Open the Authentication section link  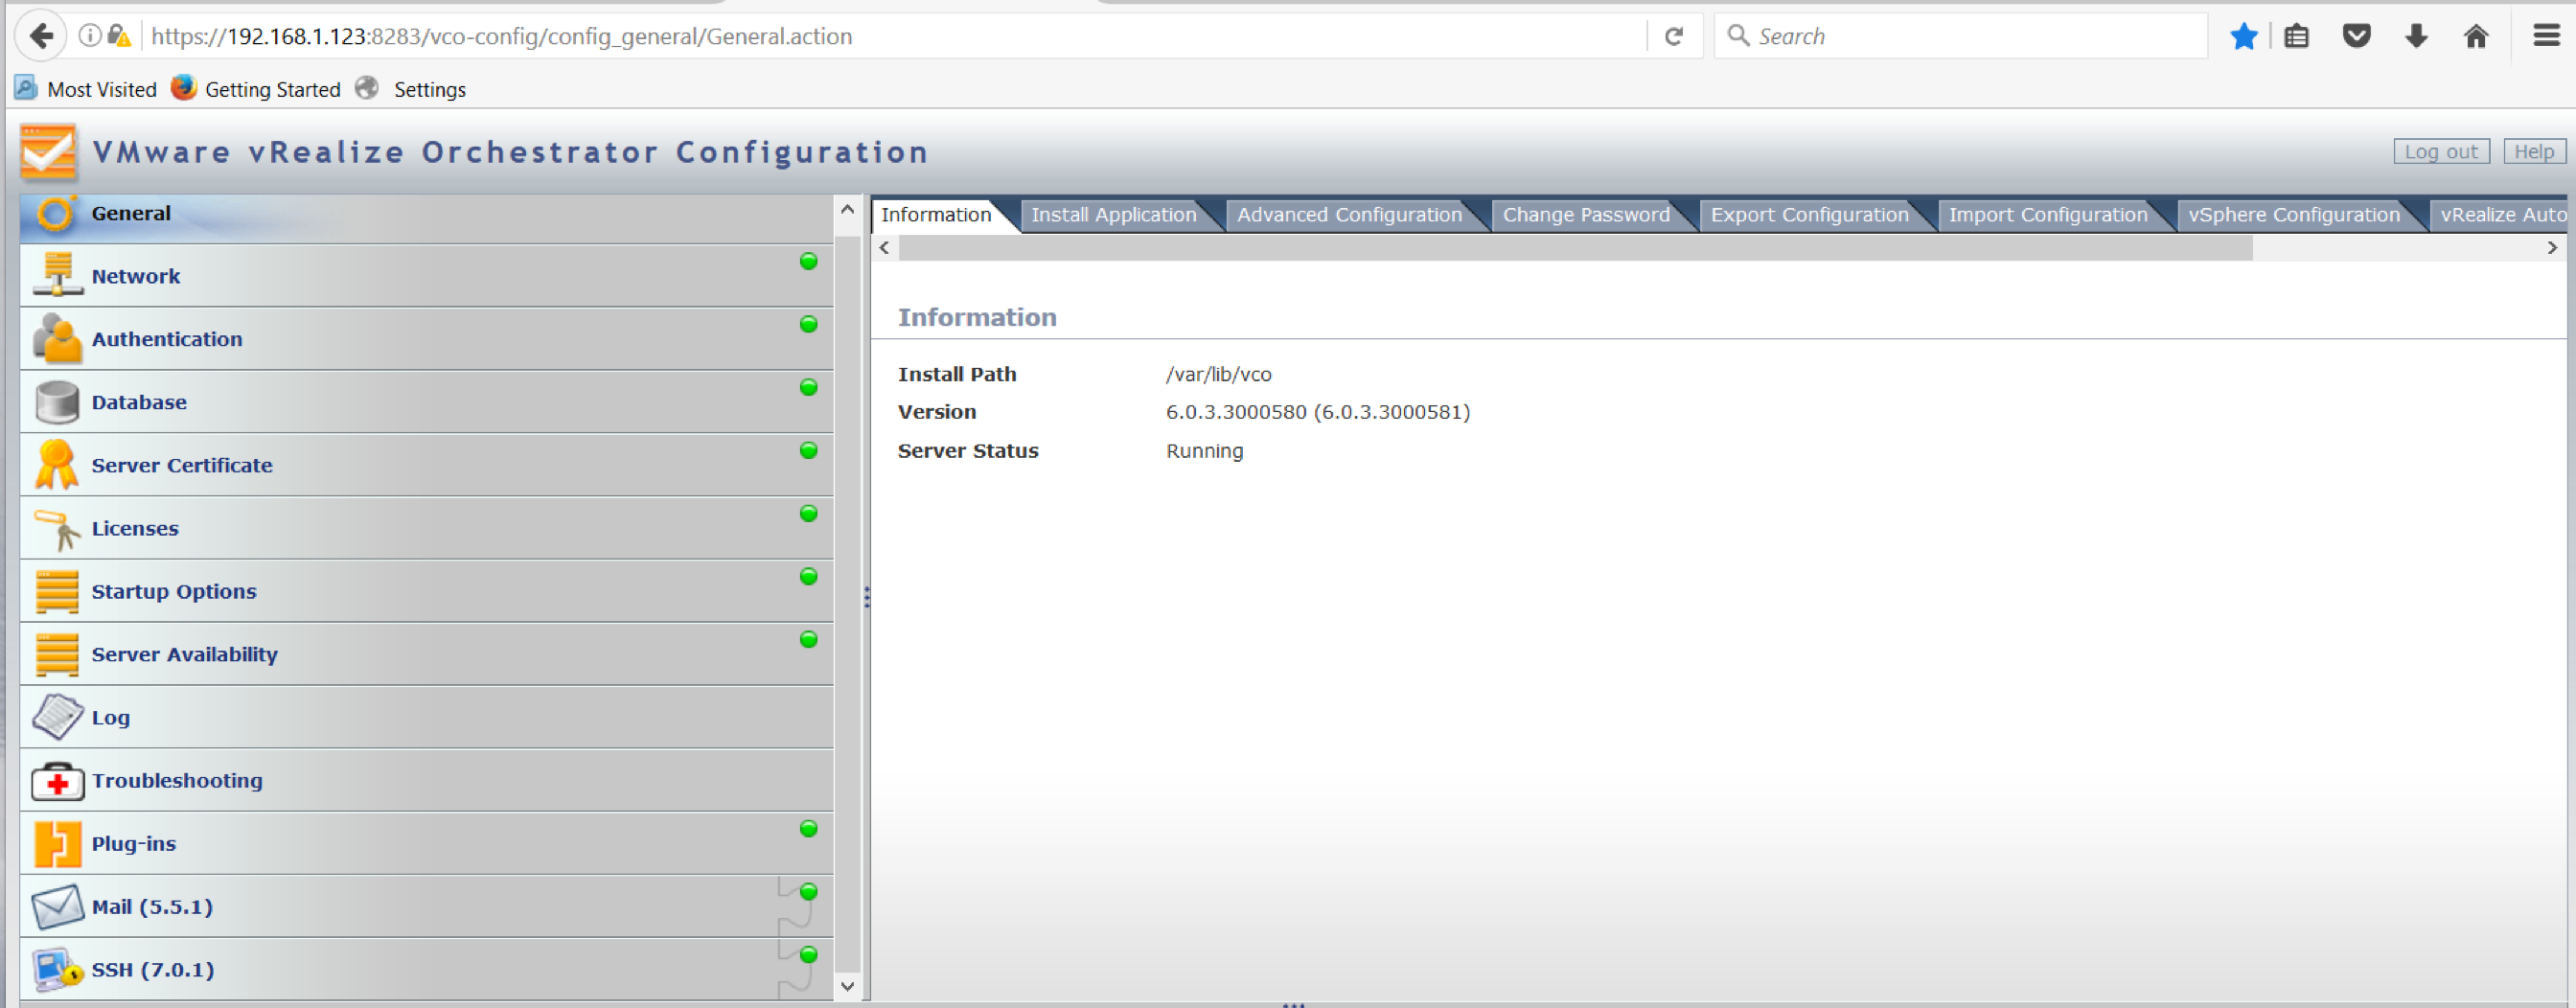tap(167, 339)
